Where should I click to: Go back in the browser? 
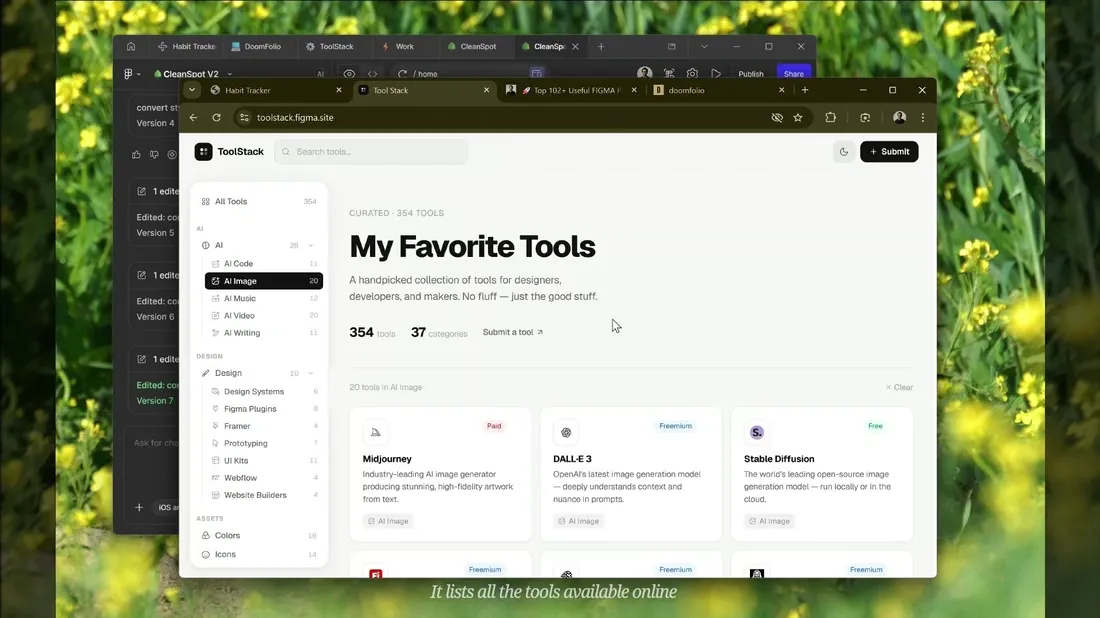[194, 118]
